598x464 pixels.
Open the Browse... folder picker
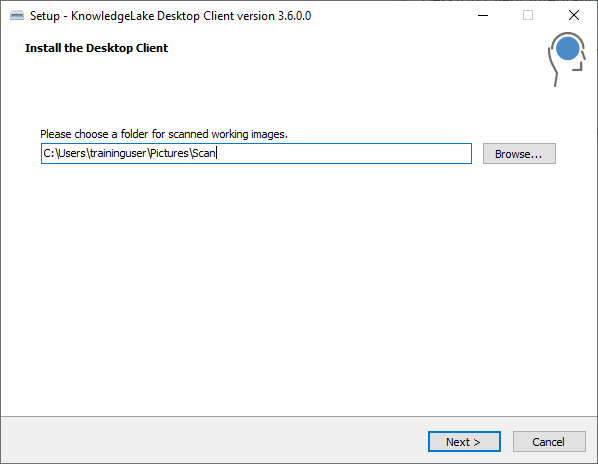tap(519, 154)
